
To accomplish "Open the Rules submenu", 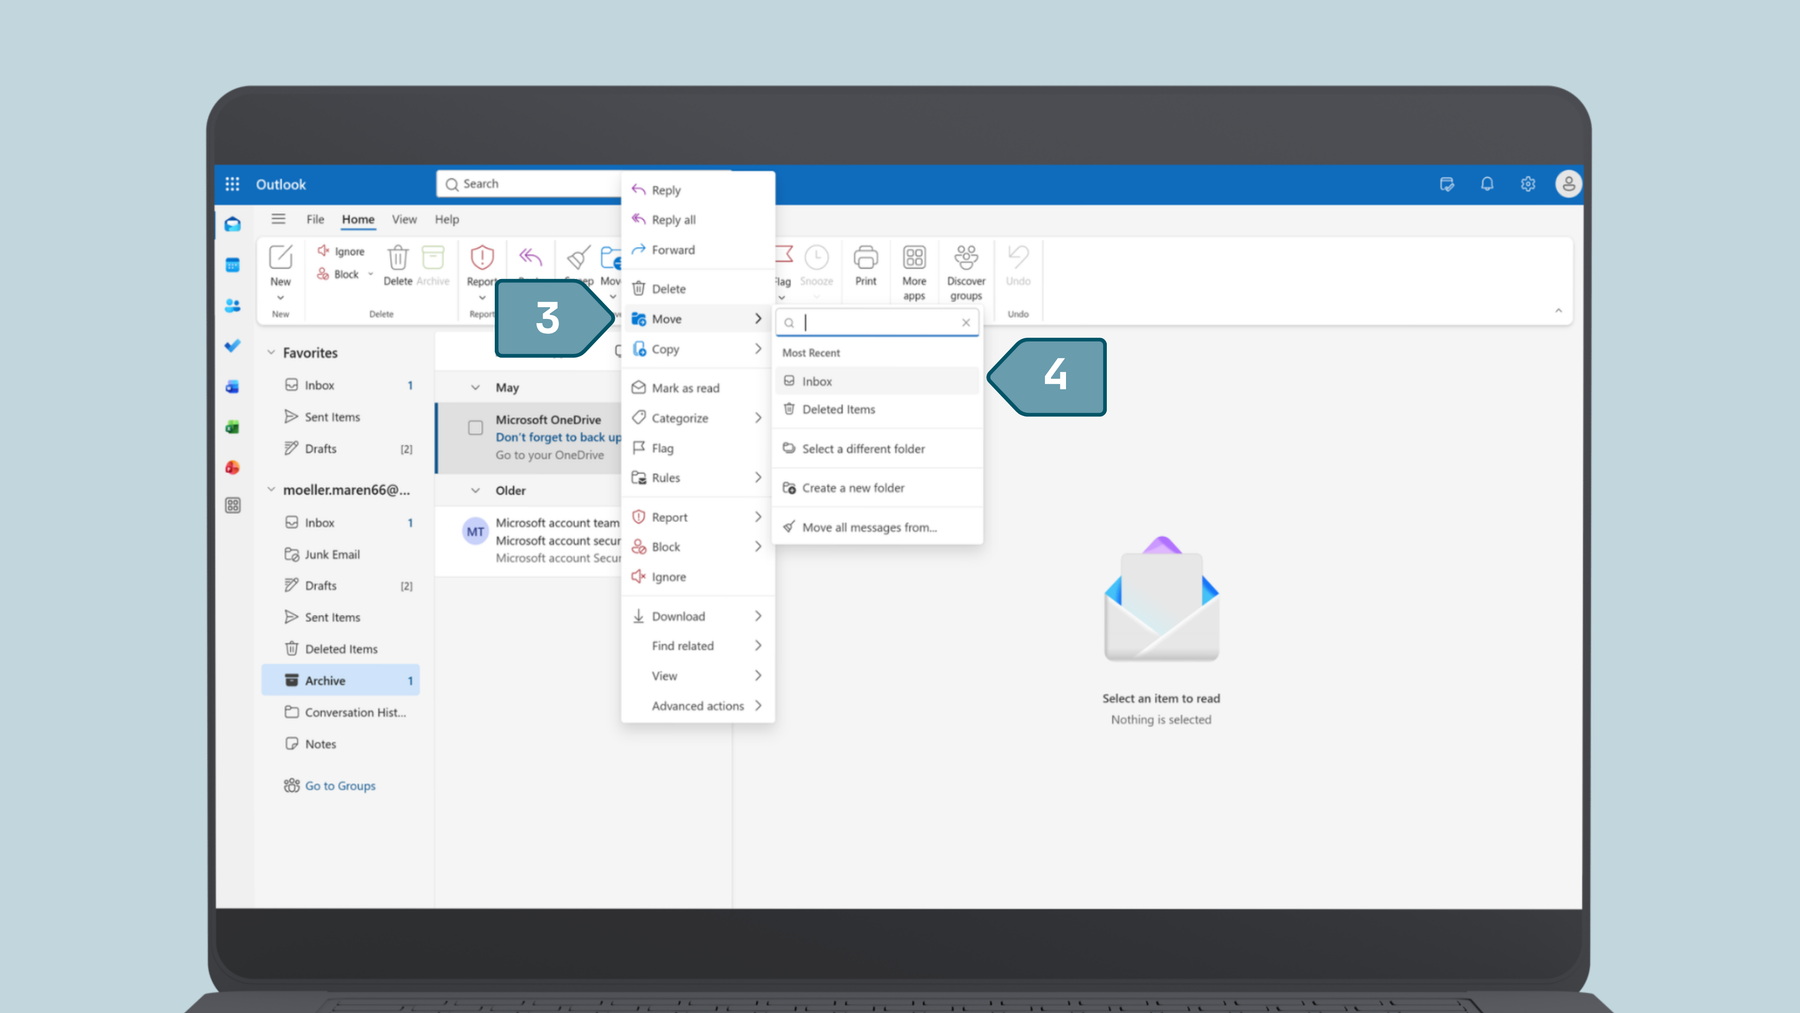I will 698,478.
